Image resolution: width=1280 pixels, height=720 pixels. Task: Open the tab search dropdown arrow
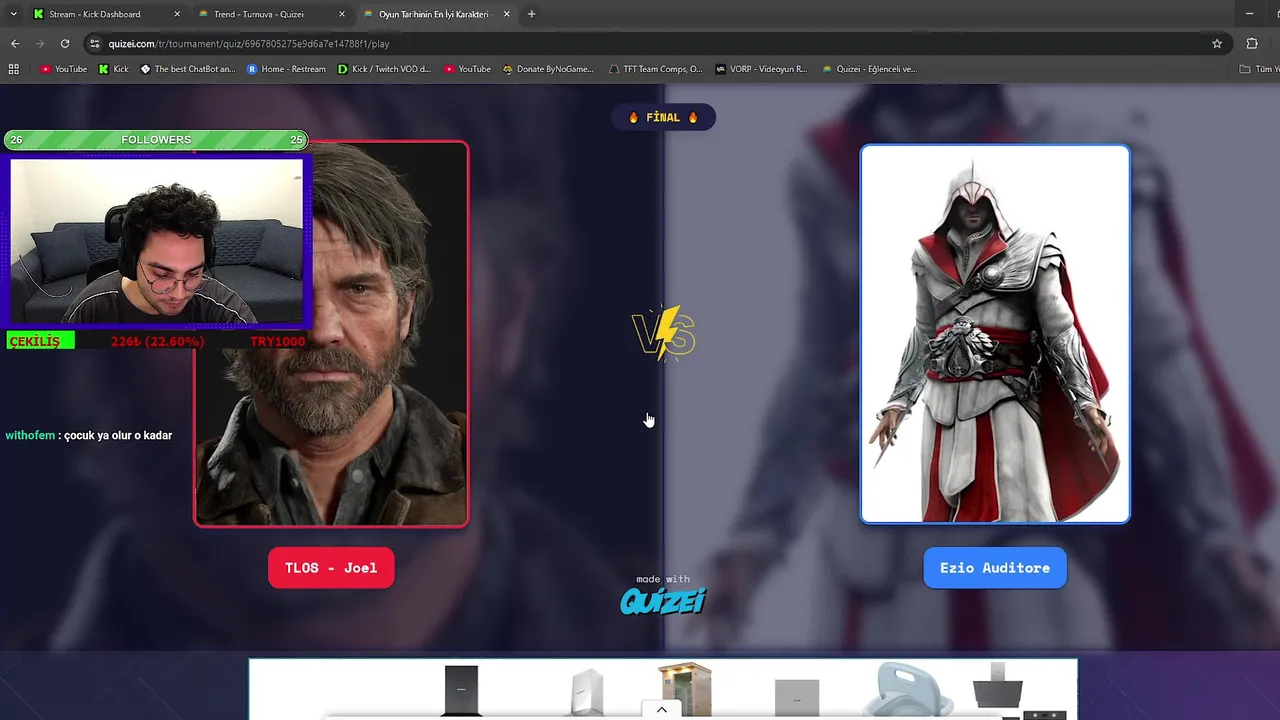(13, 14)
